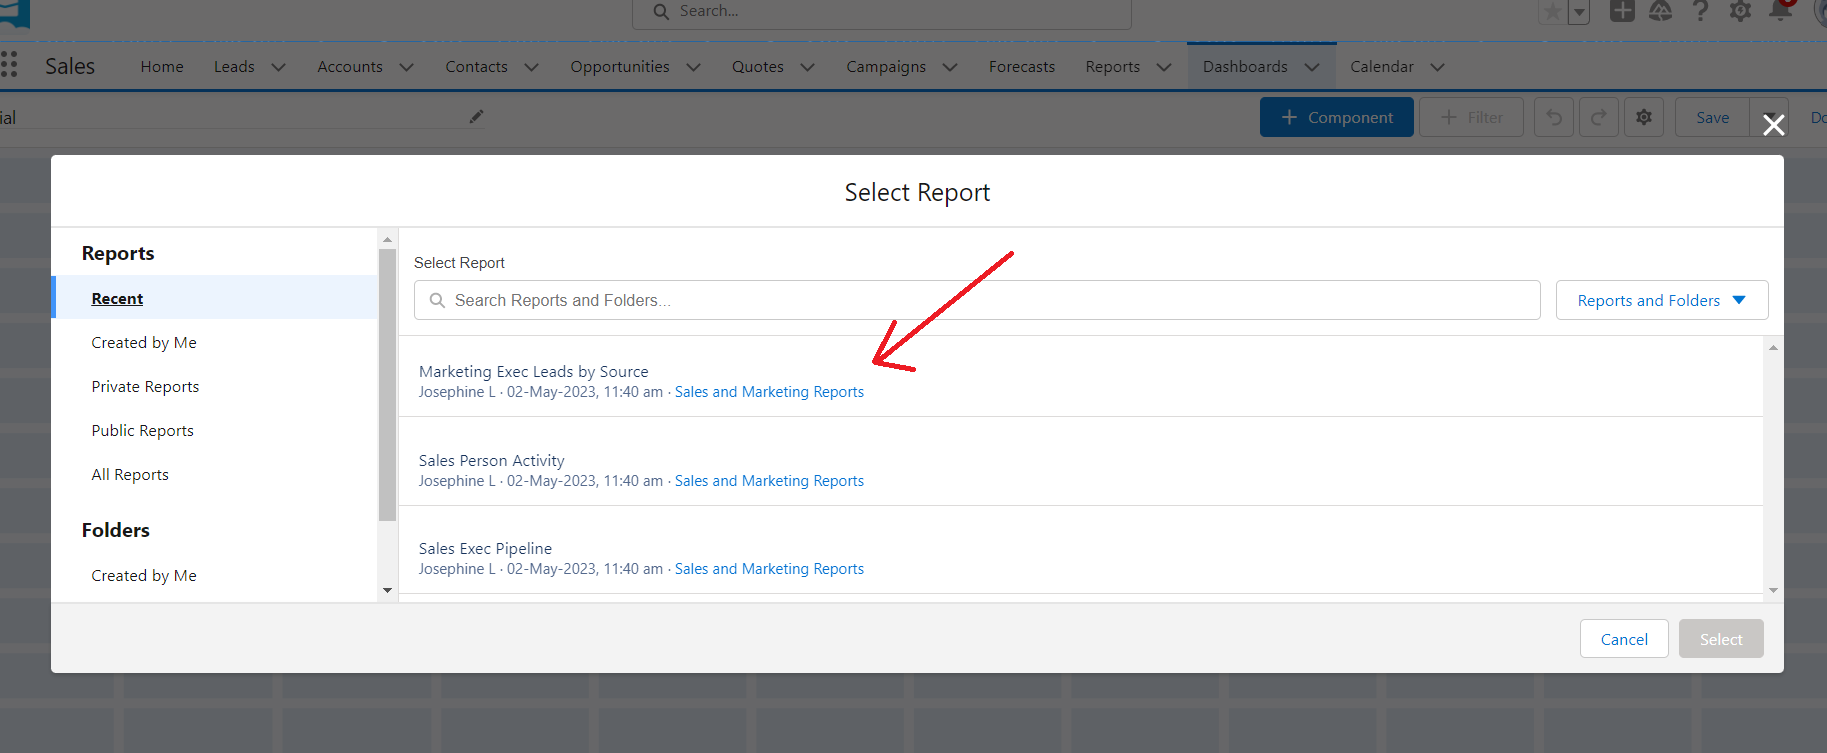The width and height of the screenshot is (1827, 753).
Task: Expand the Opportunities tab chevron
Action: 693,67
